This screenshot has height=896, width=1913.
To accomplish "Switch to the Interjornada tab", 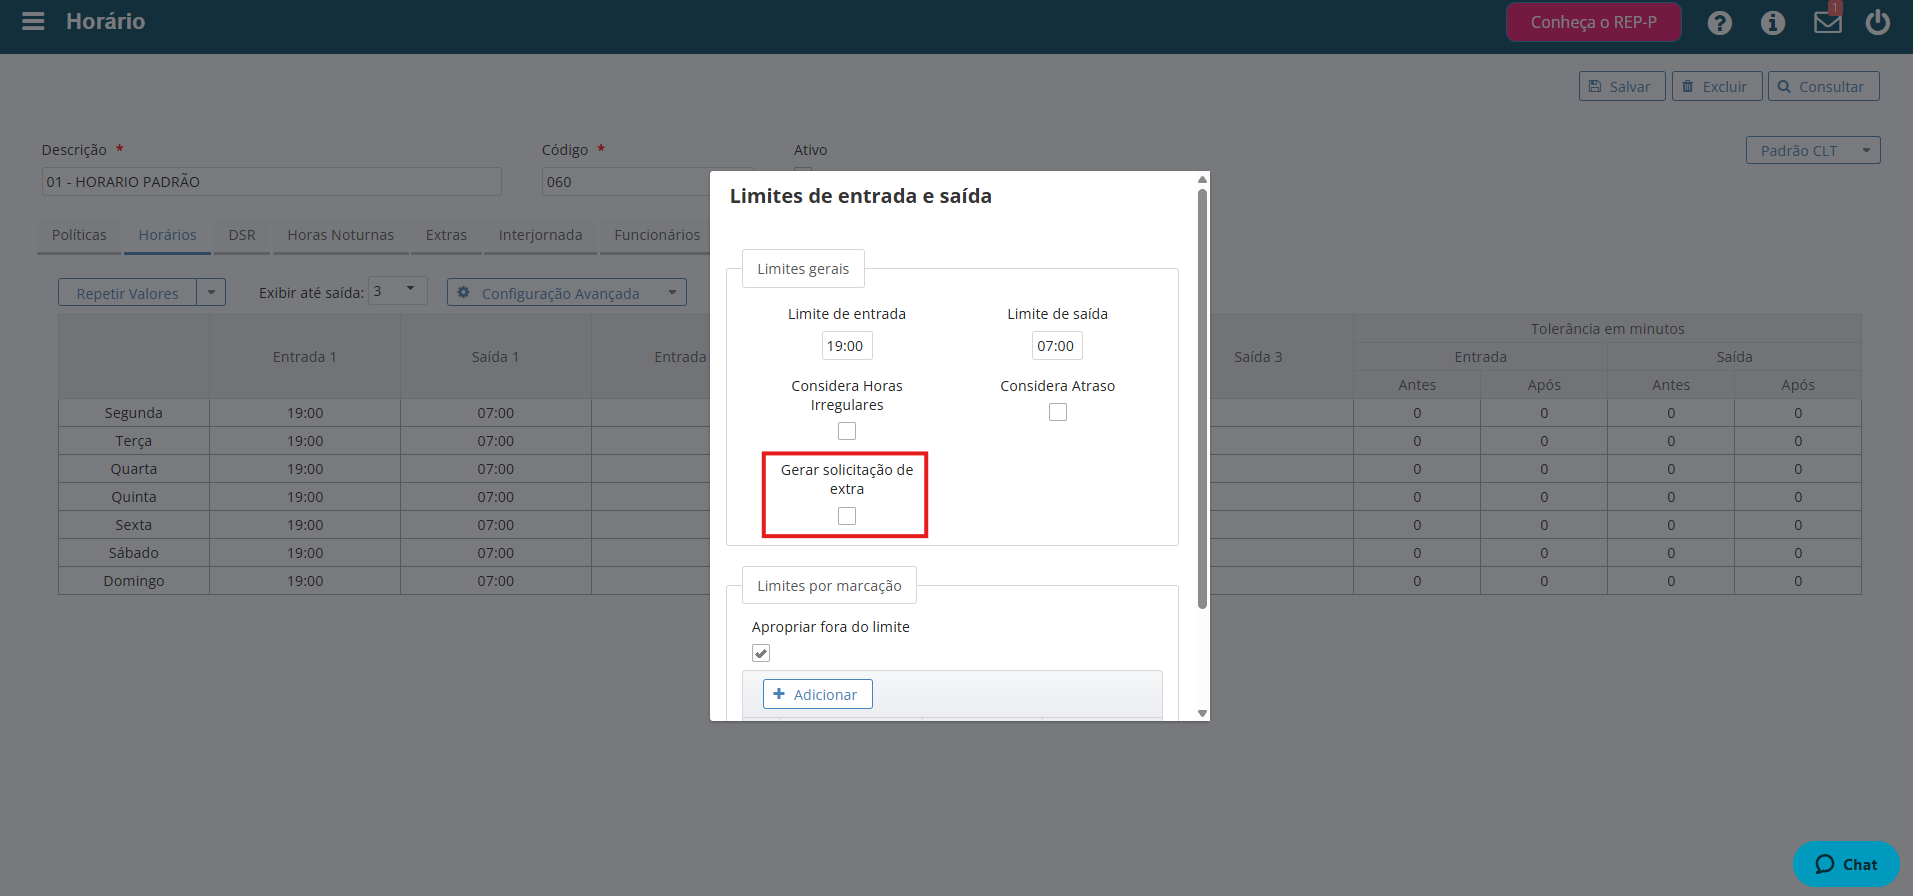I will [540, 235].
